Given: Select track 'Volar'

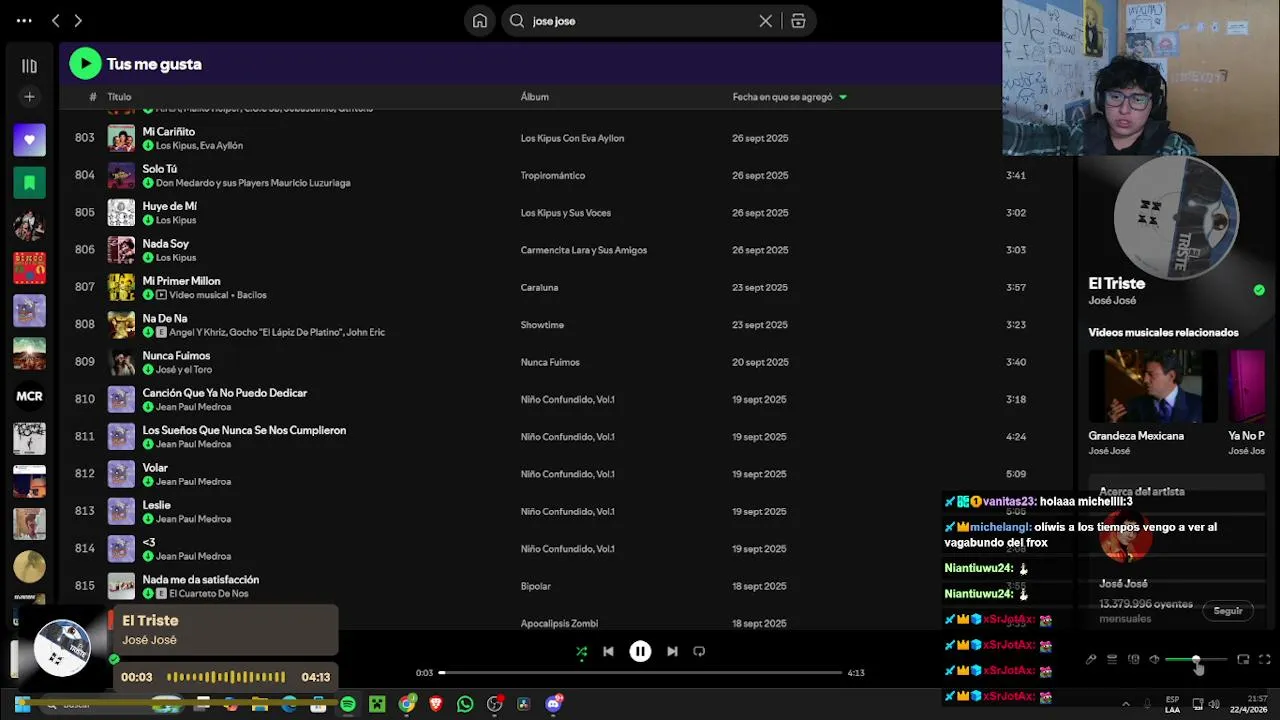Looking at the screenshot, I should [155, 468].
